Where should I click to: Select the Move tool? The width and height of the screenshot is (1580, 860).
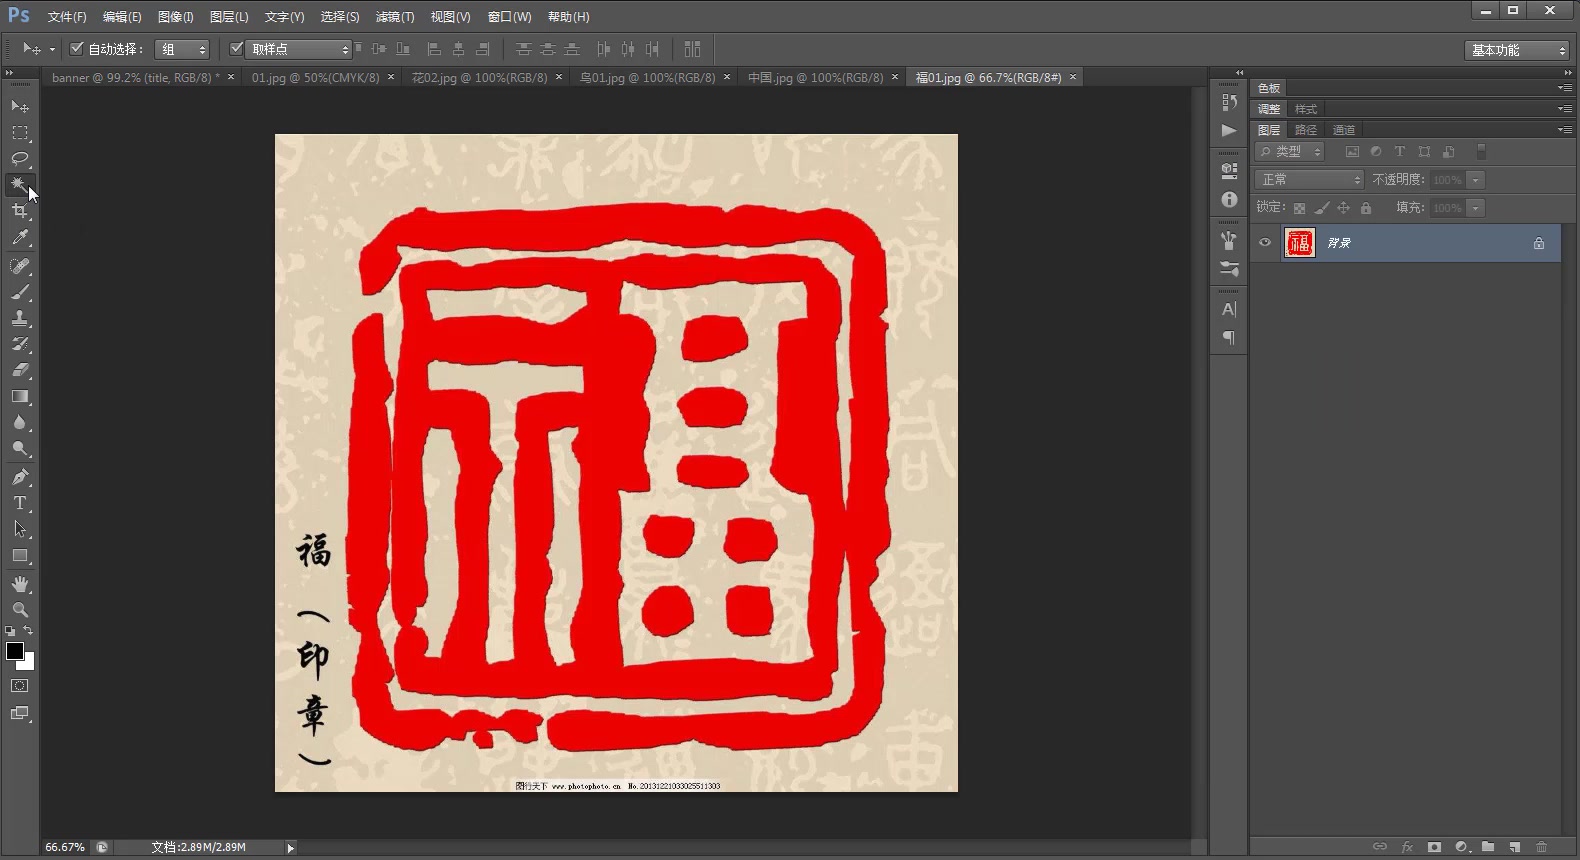19,106
